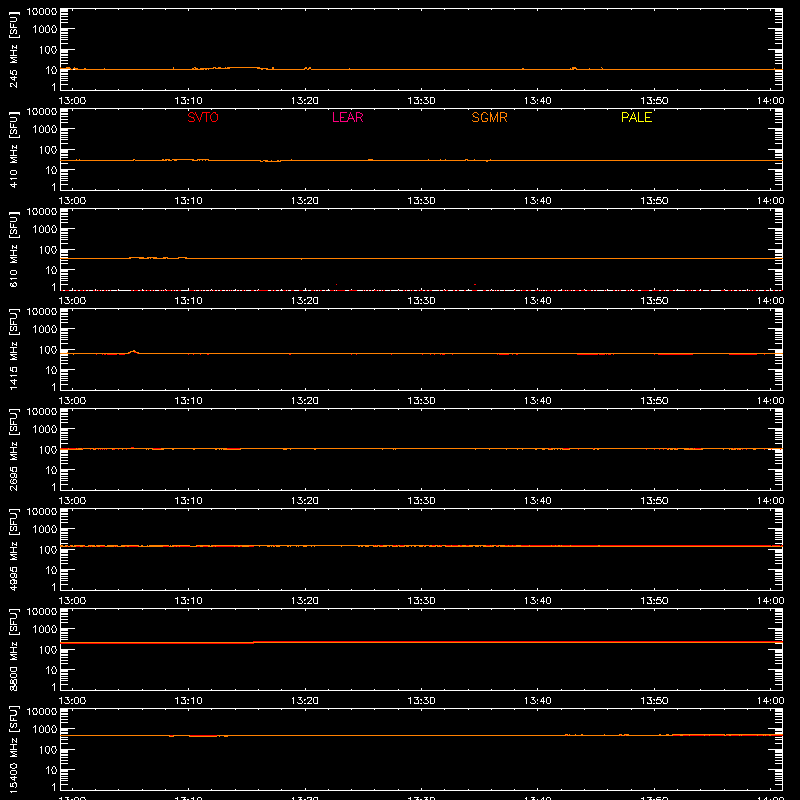This screenshot has height=800, width=800.
Task: Click the '10000' tick on 4995 MHz axis
Action: point(42,512)
